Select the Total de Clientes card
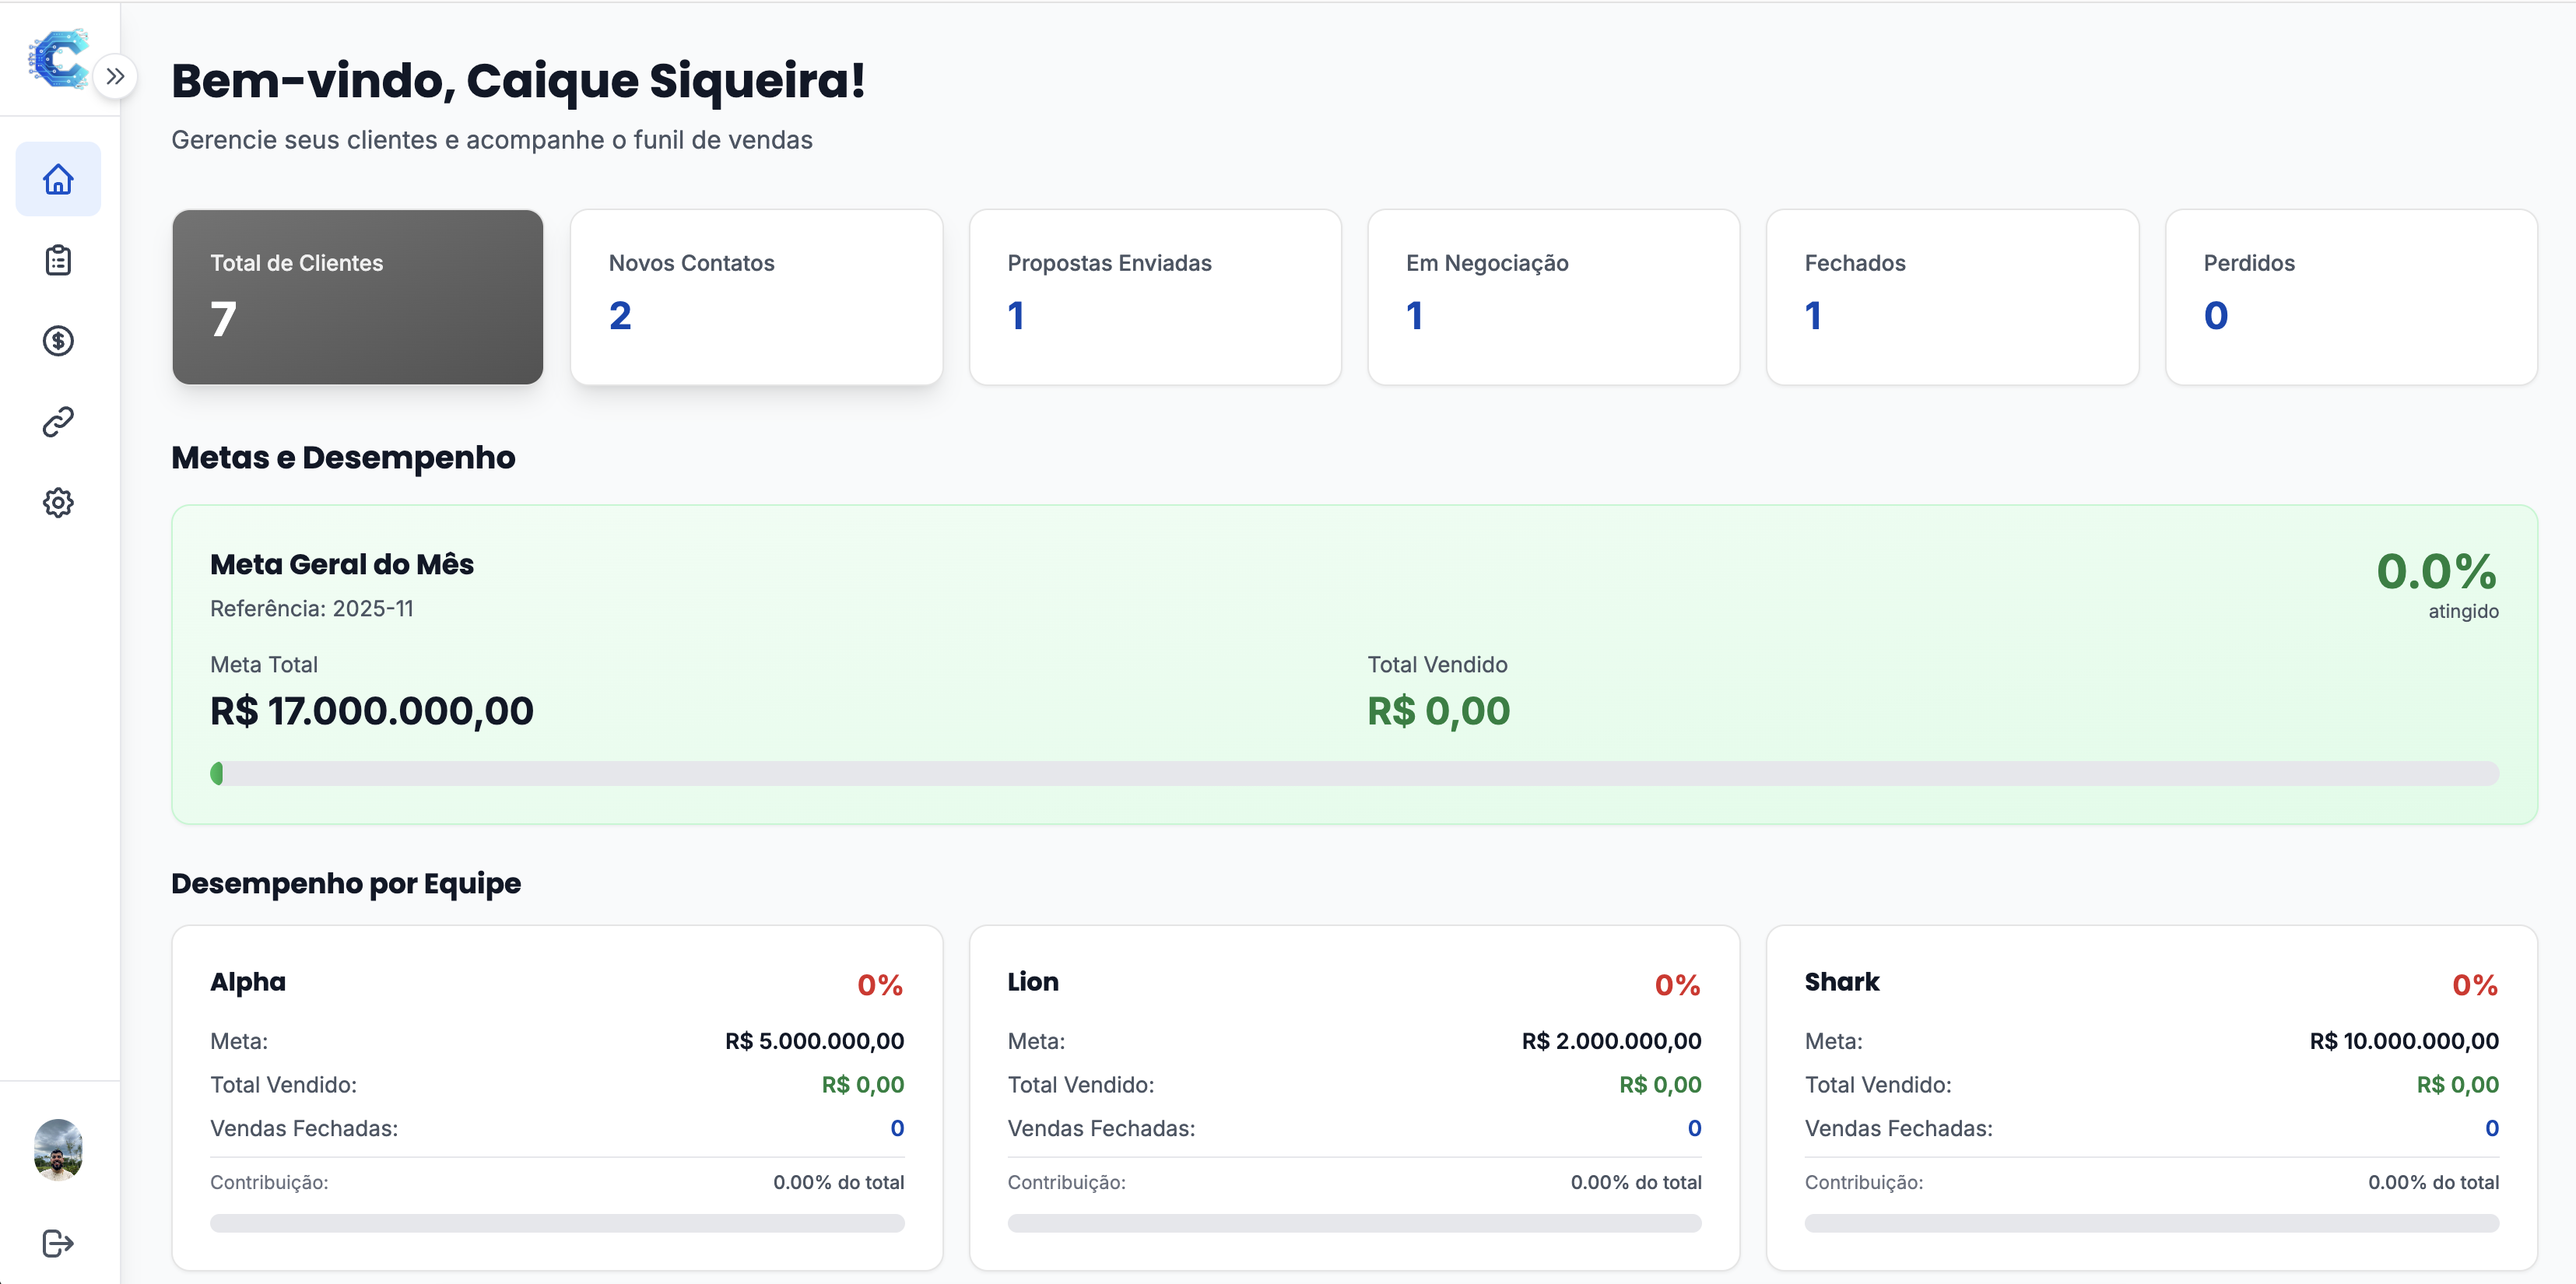2576x1284 pixels. [357, 297]
